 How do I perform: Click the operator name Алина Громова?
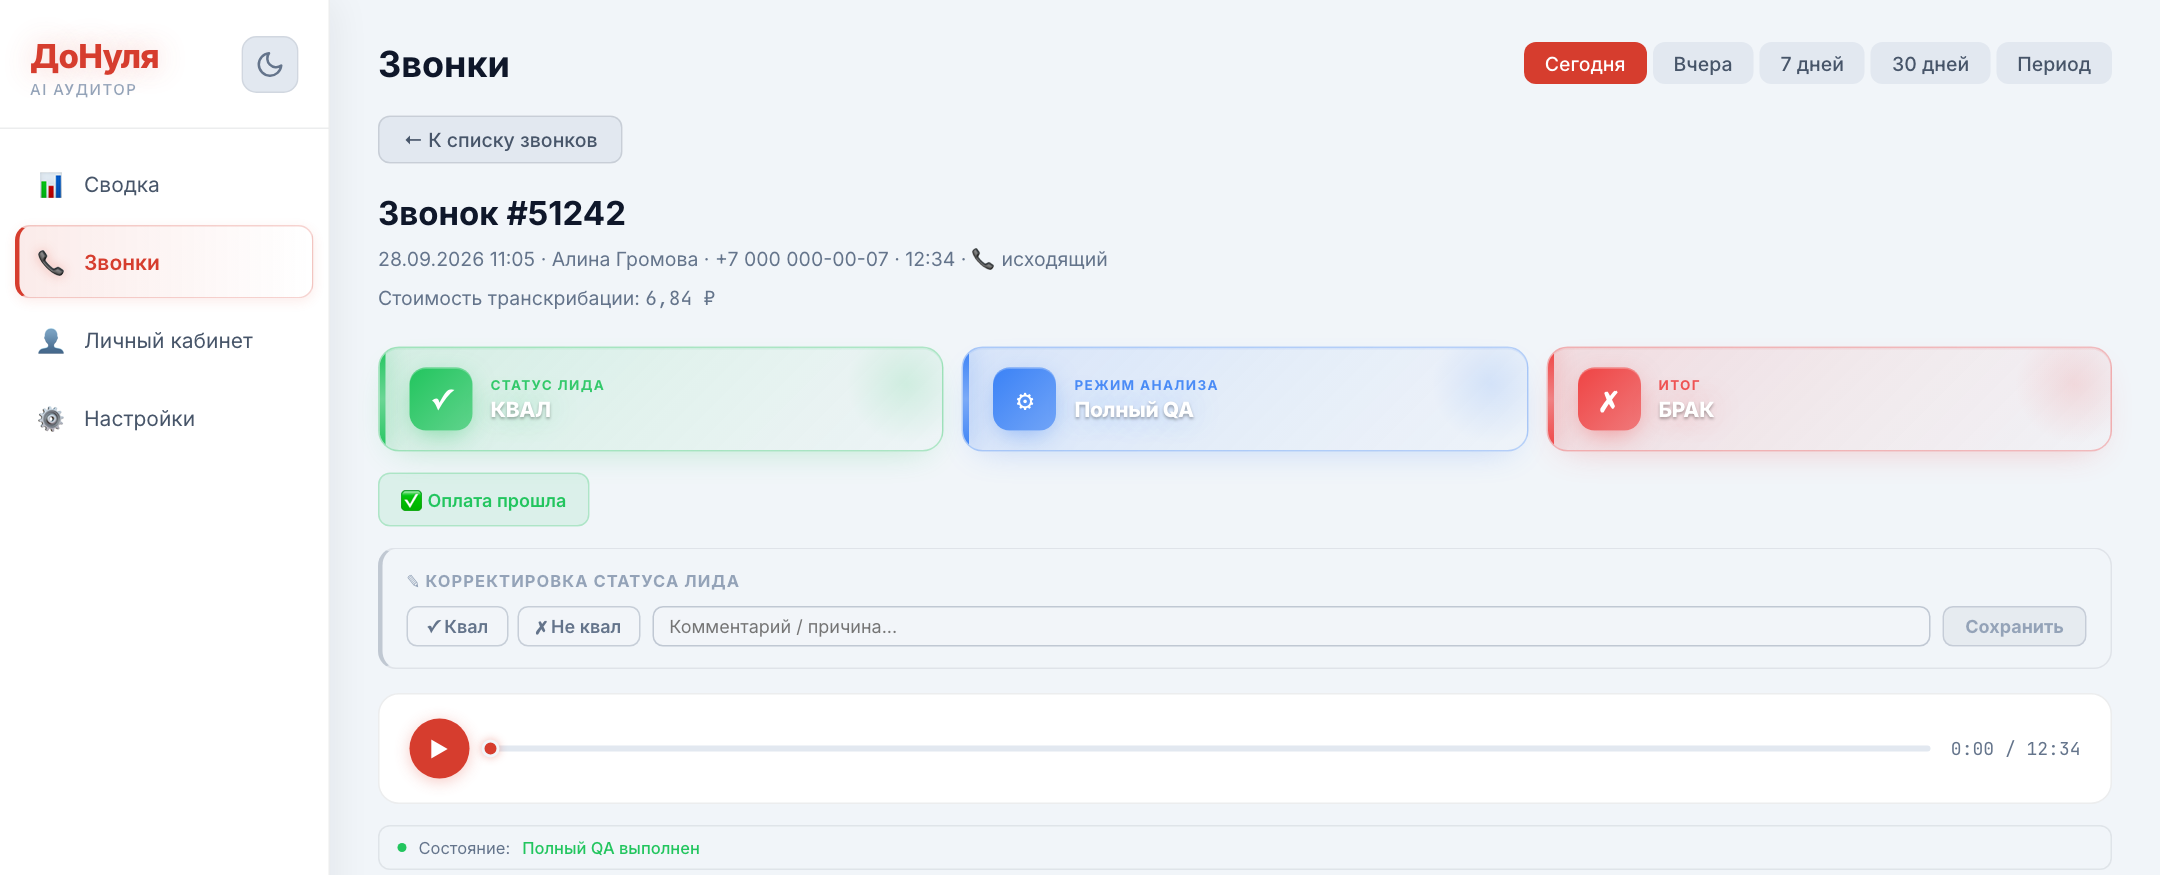625,259
